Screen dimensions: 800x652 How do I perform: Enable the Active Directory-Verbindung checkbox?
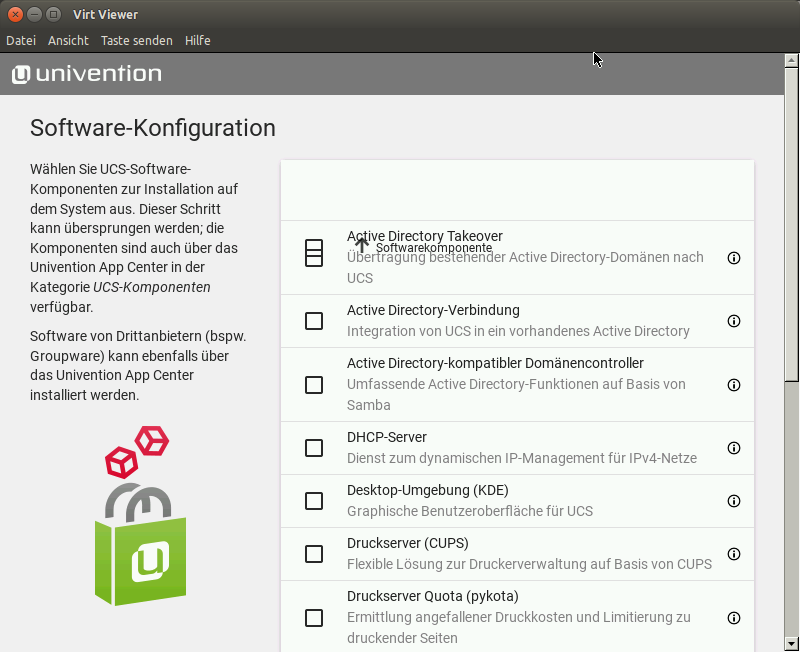point(314,321)
